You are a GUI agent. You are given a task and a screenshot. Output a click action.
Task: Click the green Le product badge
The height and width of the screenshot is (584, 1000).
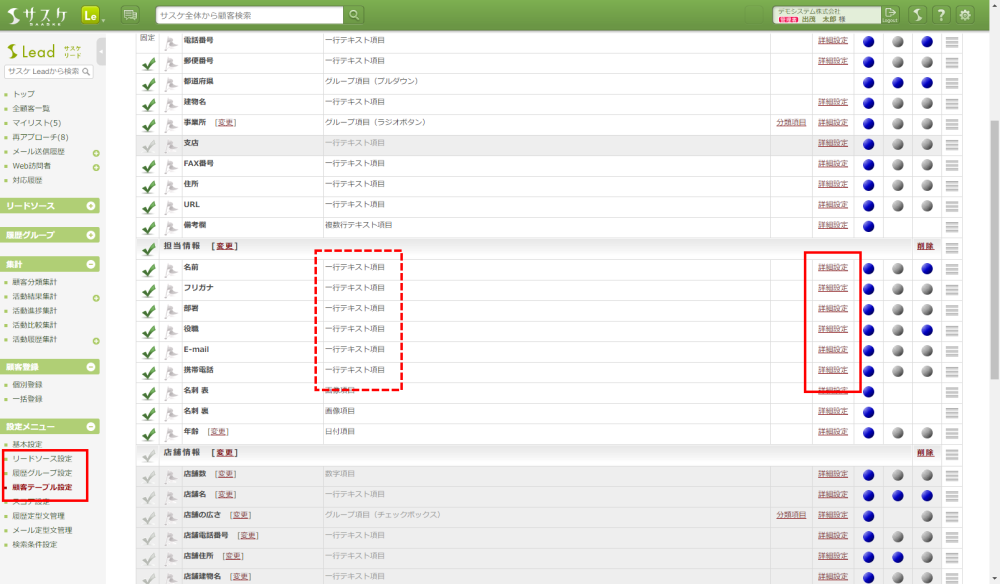pyautogui.click(x=91, y=15)
